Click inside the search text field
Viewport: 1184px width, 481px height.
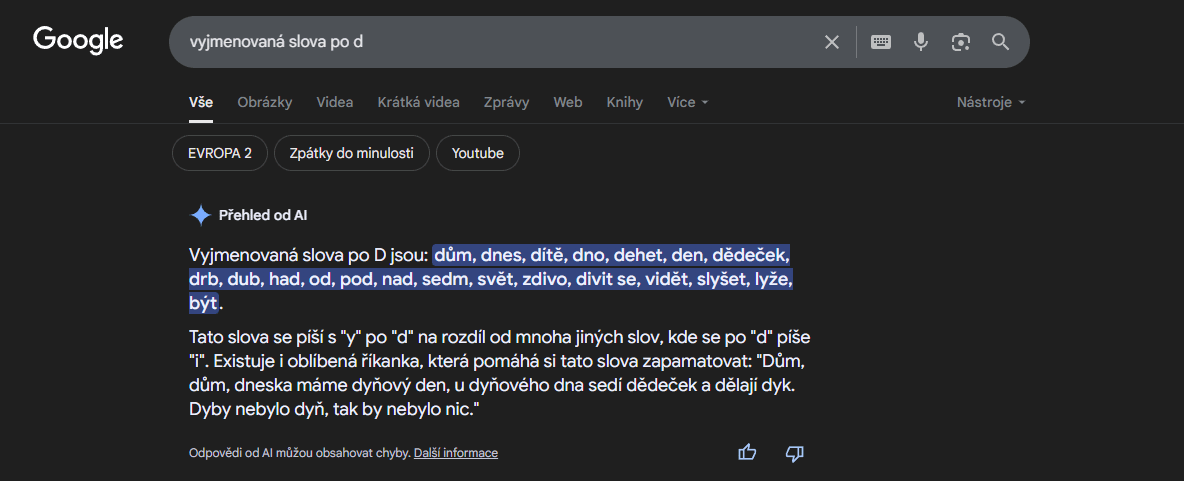490,42
